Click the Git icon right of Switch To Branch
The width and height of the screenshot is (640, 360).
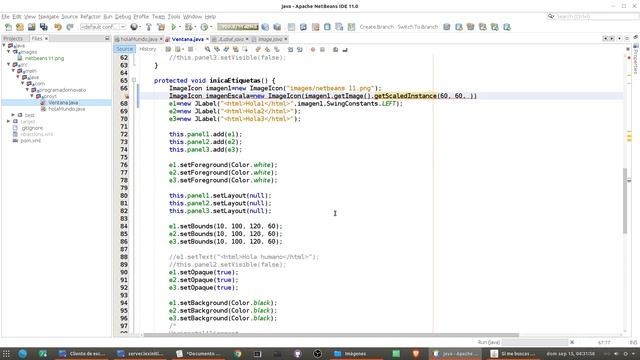[447, 27]
